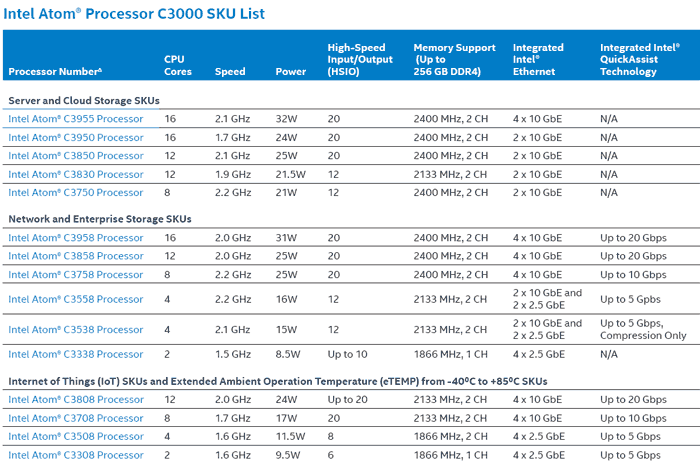This screenshot has width=700, height=465.
Task: Open the Intel Atom C3558 Processor link
Action: point(76,300)
